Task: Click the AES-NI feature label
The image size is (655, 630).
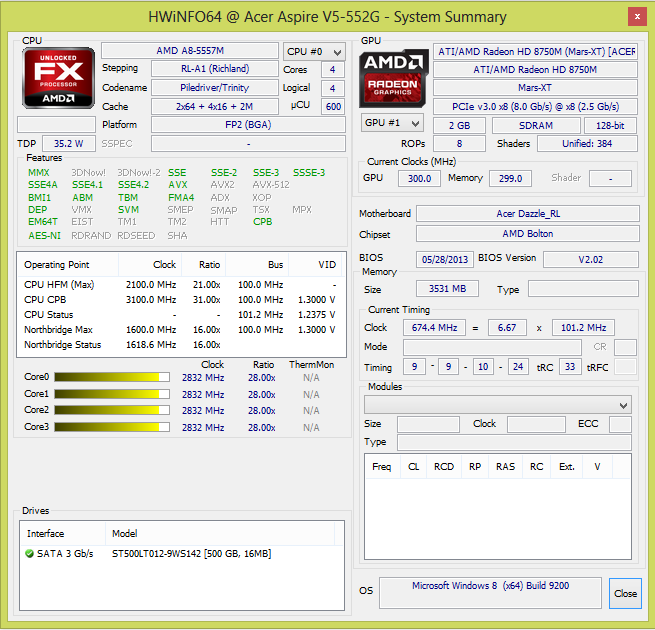Action: coord(44,236)
